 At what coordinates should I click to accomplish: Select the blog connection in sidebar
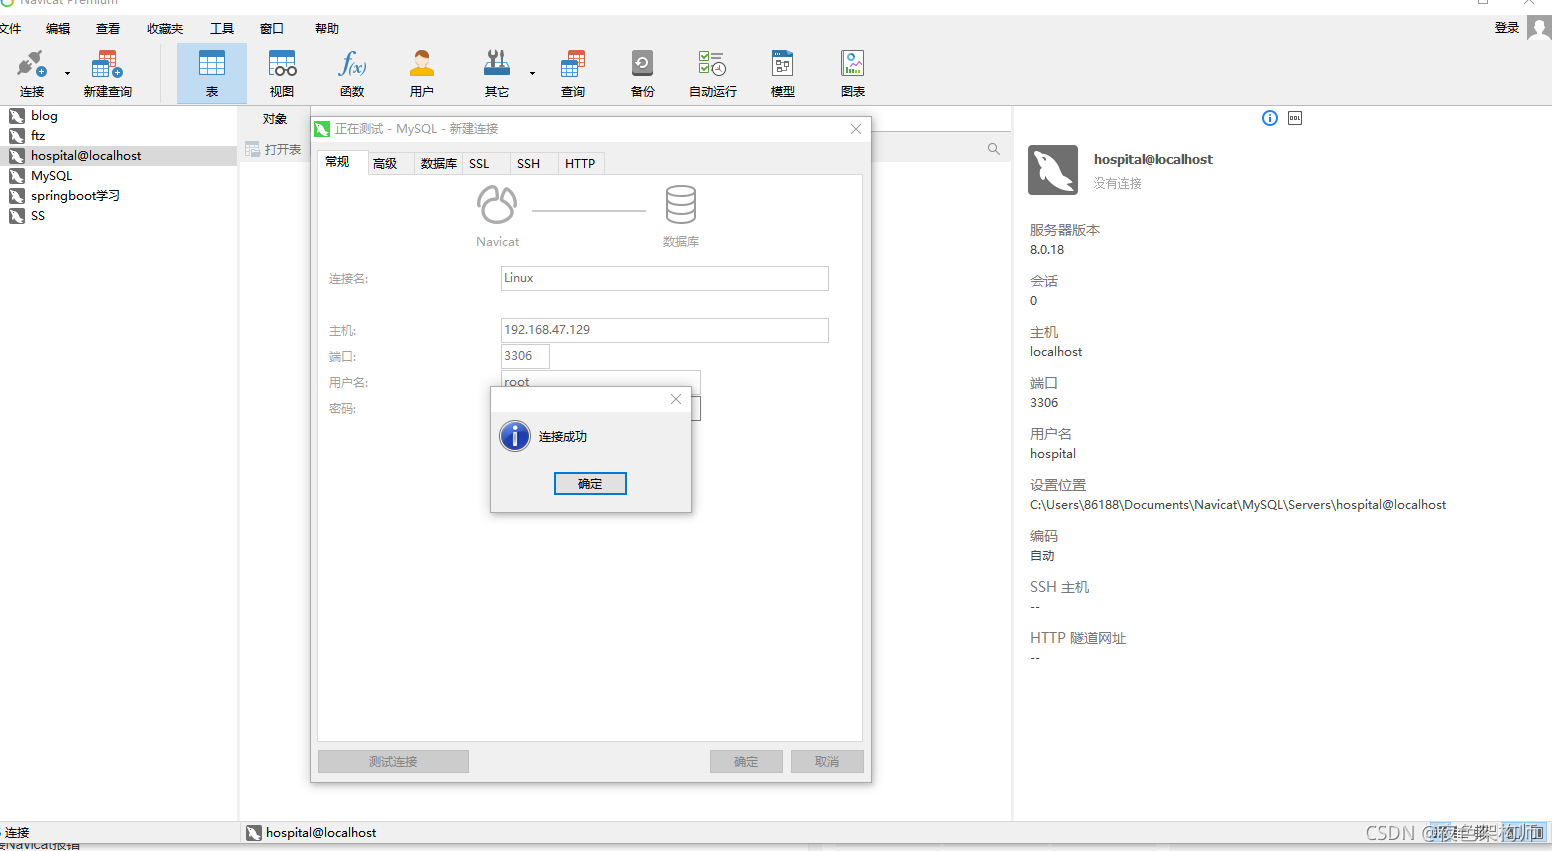118,116
